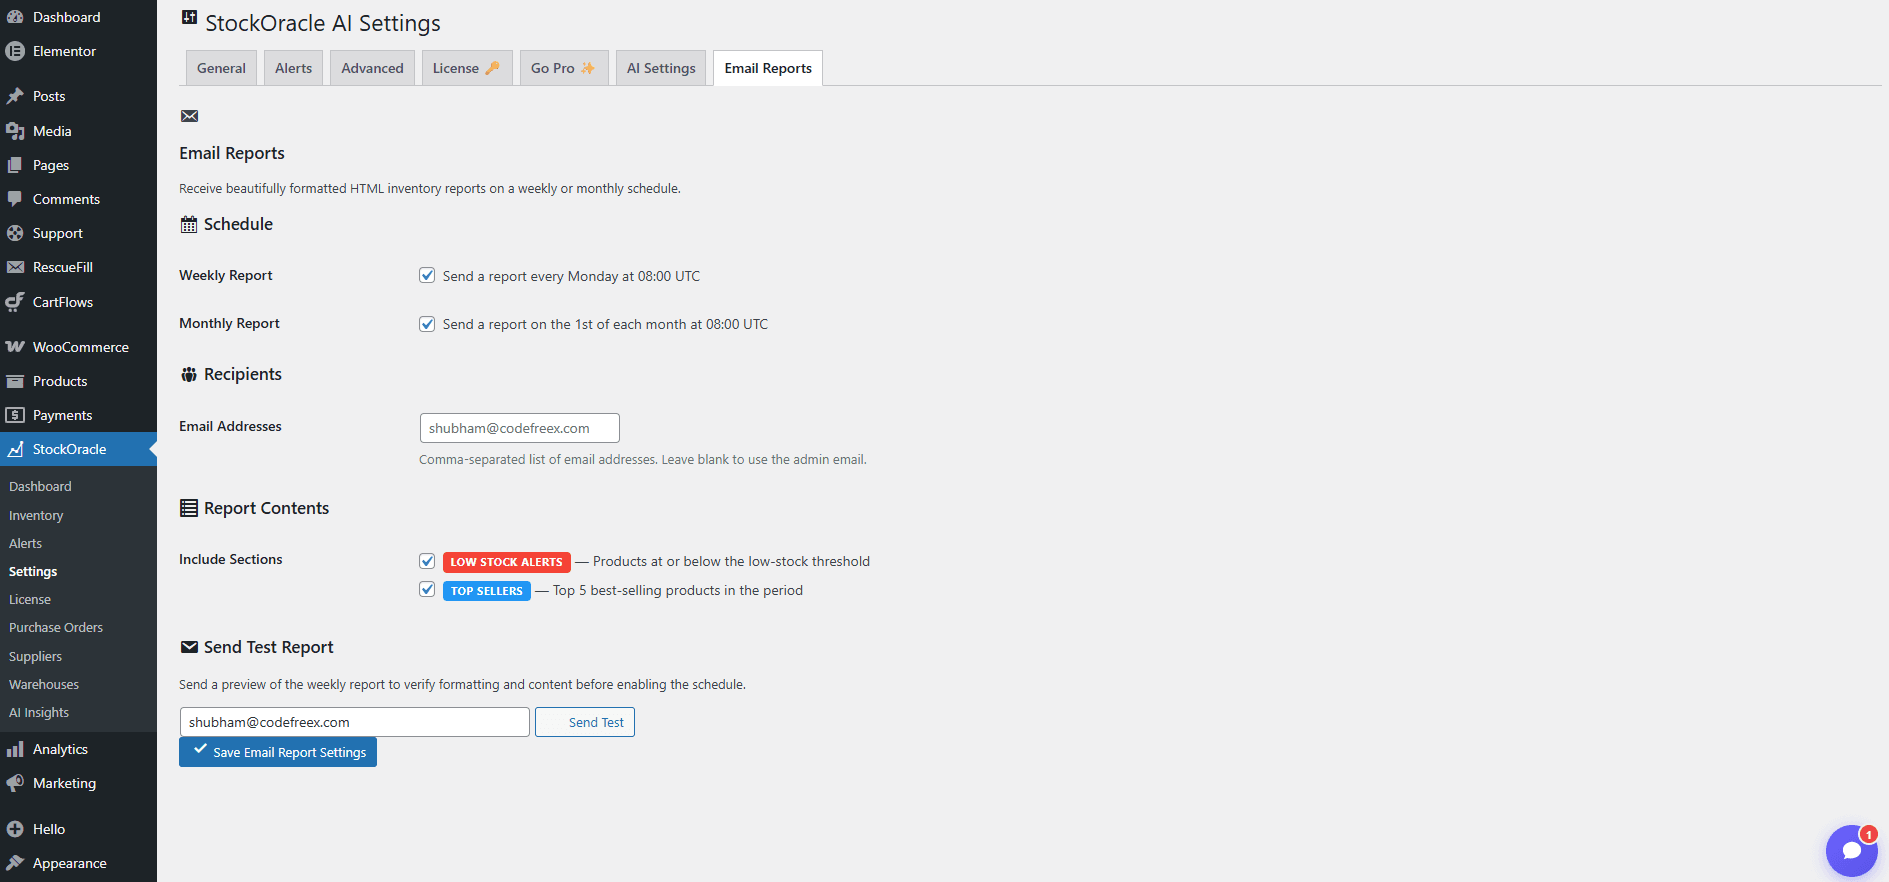Click the sparkle icon on Go Pro tab
This screenshot has height=882, width=1889.
[x=588, y=68]
